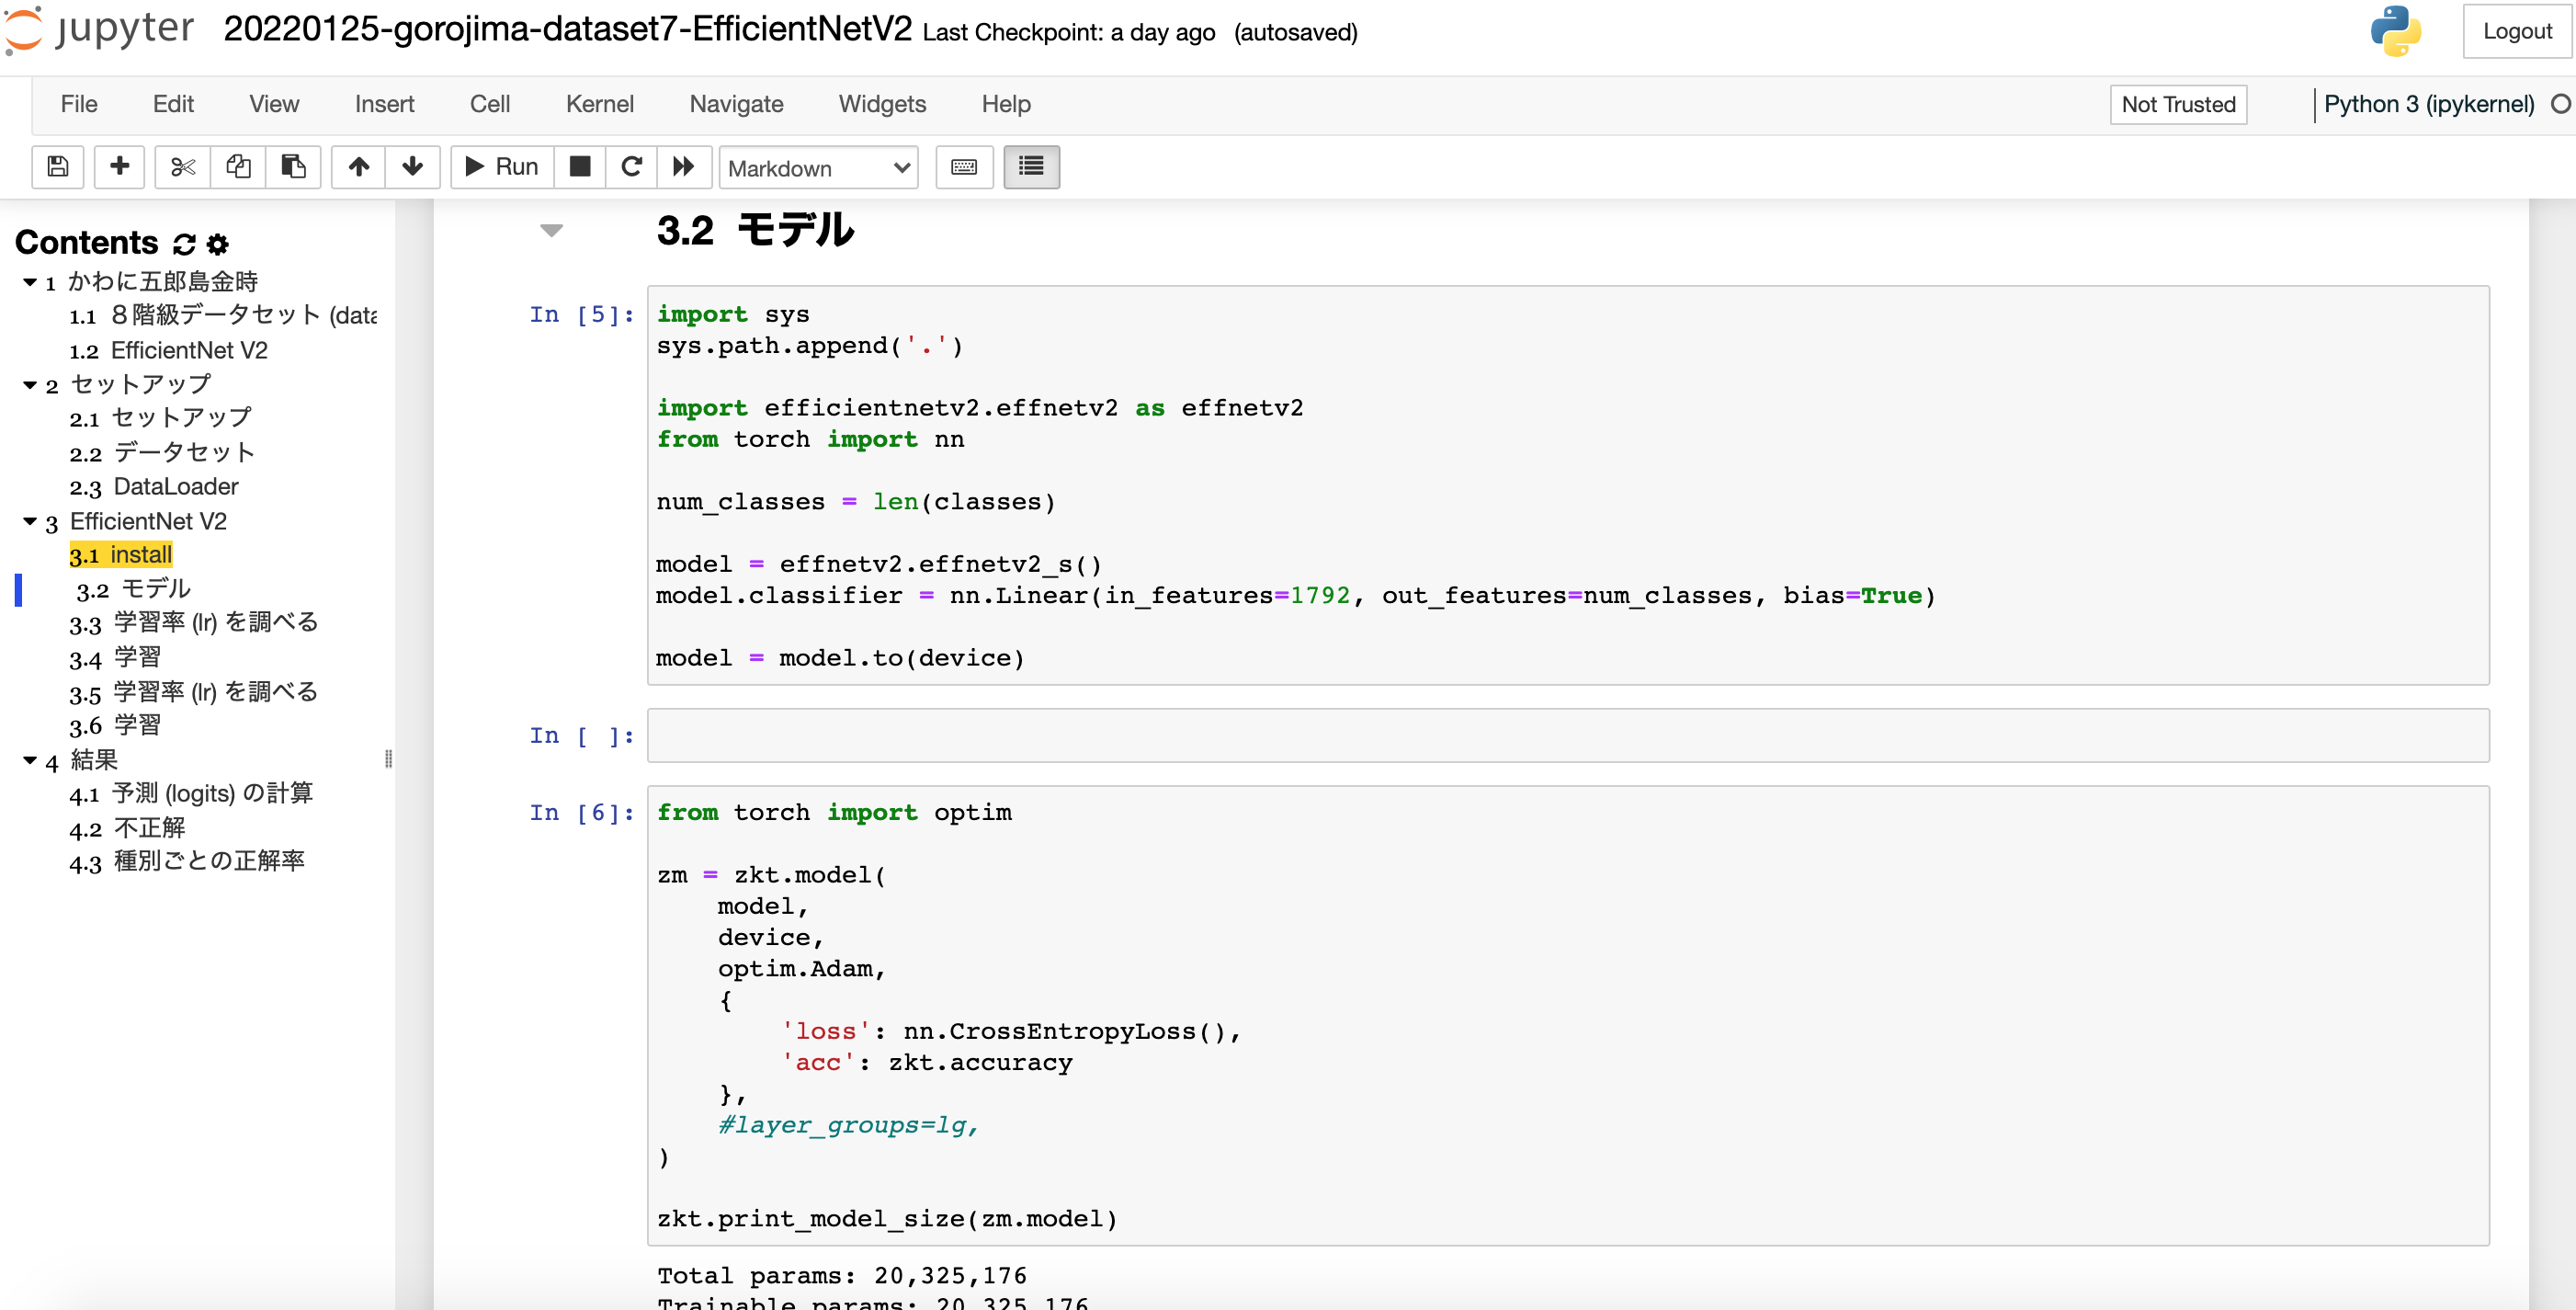The image size is (2576, 1310).
Task: Go to 1.2 EfficientNet V2 in Contents
Action: [168, 350]
